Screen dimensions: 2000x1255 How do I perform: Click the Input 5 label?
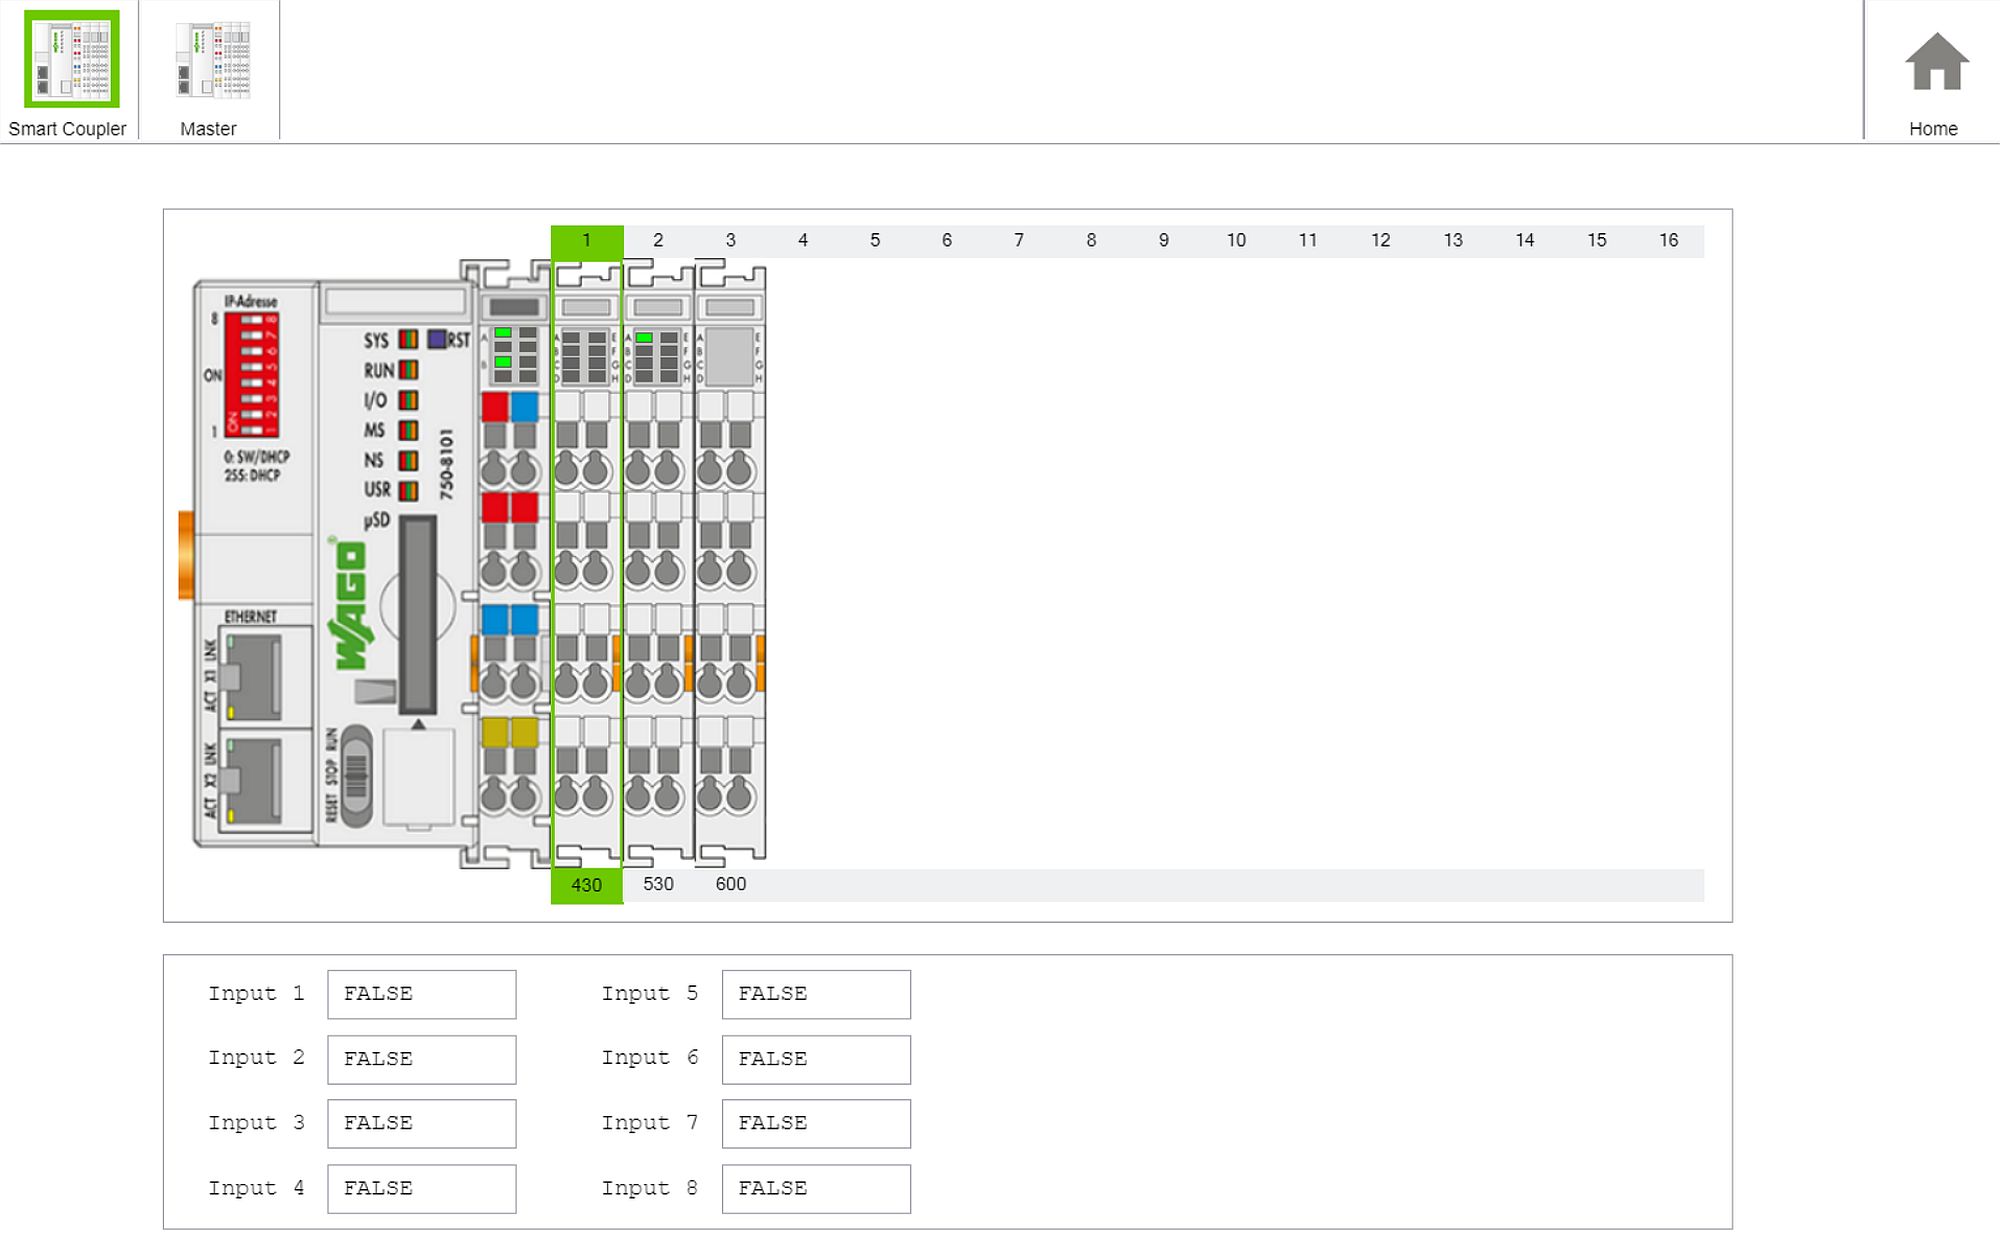point(650,994)
